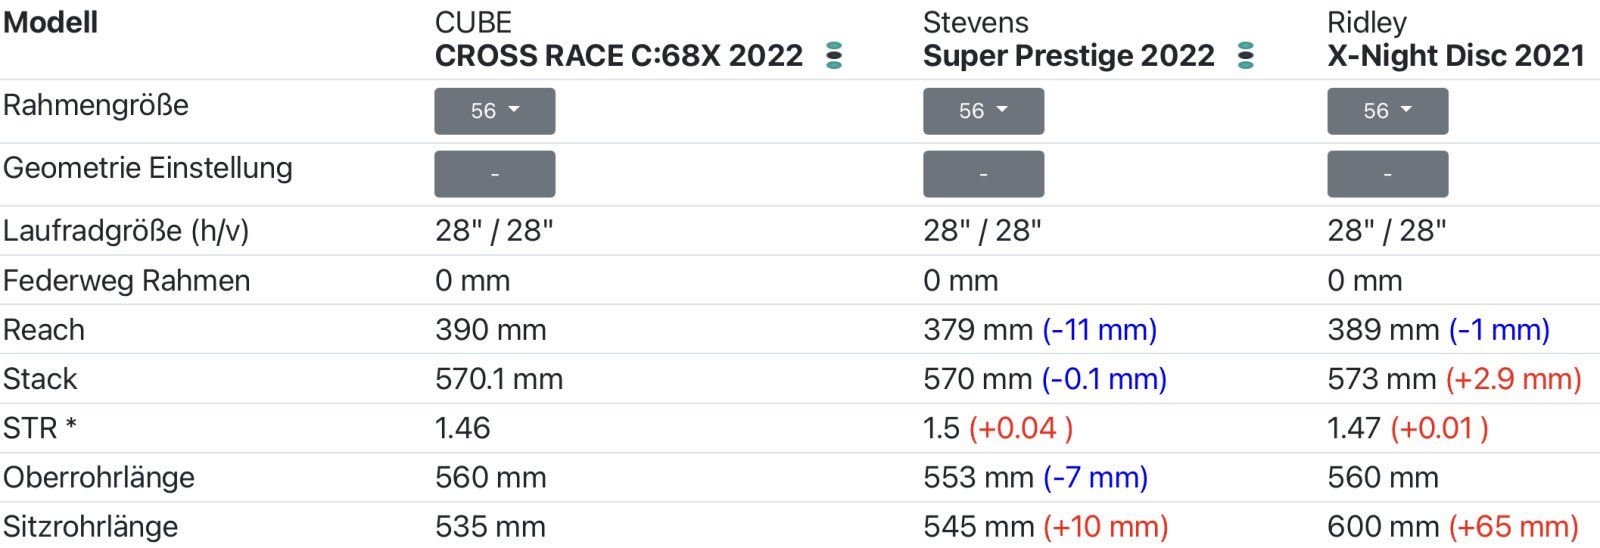
Task: Click the Ridley Sitzrohrlänge difference (+65 mm)
Action: tap(1513, 526)
